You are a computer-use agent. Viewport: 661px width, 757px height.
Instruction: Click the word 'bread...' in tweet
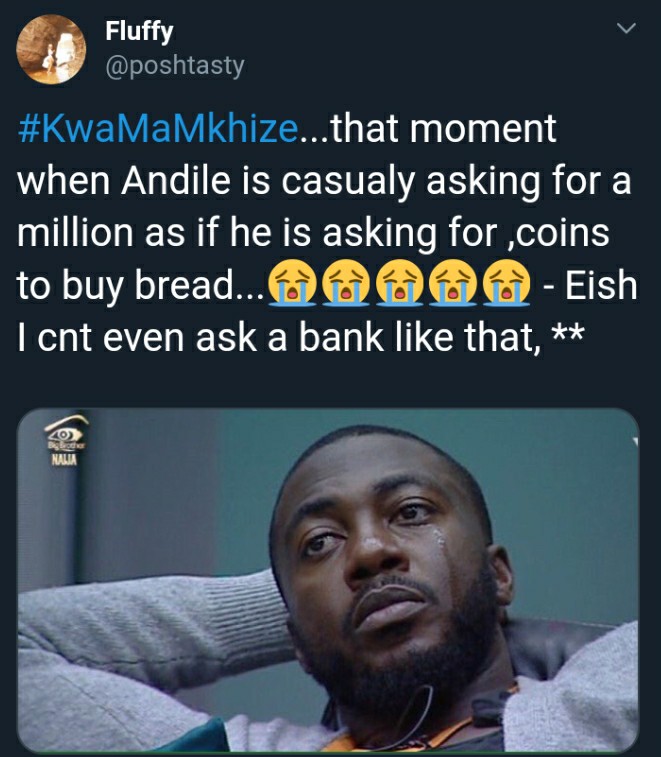point(199,285)
